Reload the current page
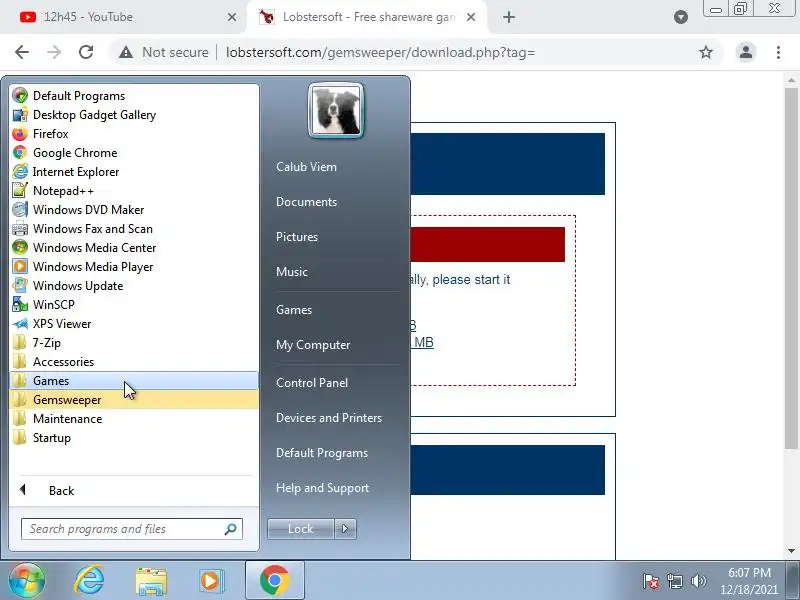800x600 pixels. click(86, 52)
